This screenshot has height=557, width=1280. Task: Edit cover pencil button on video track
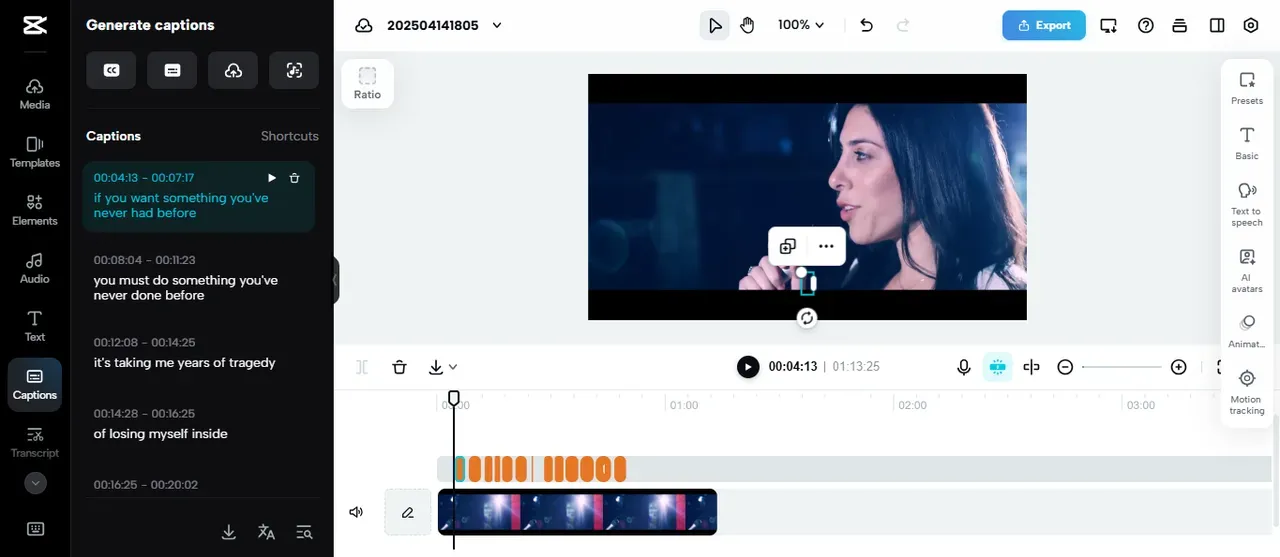[x=408, y=512]
